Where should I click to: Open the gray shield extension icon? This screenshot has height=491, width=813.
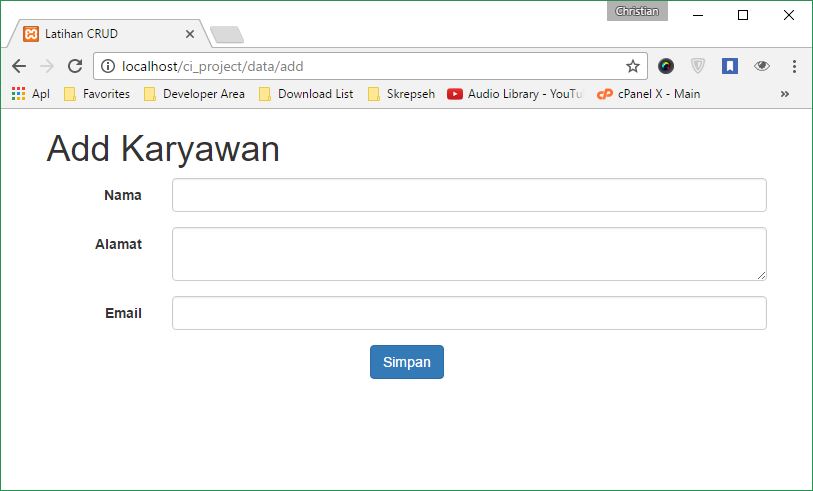[698, 66]
